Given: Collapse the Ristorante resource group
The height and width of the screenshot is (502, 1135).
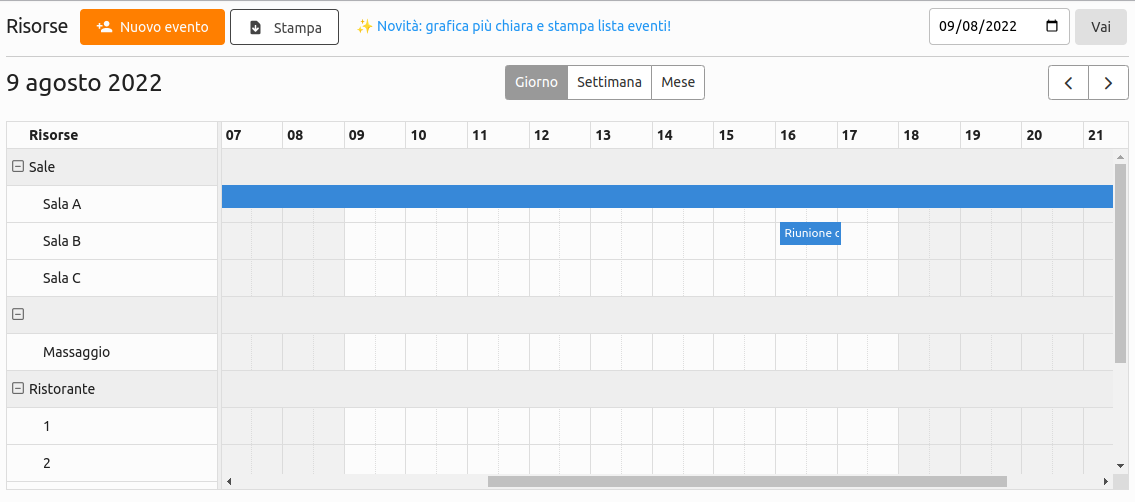Looking at the screenshot, I should 17,389.
